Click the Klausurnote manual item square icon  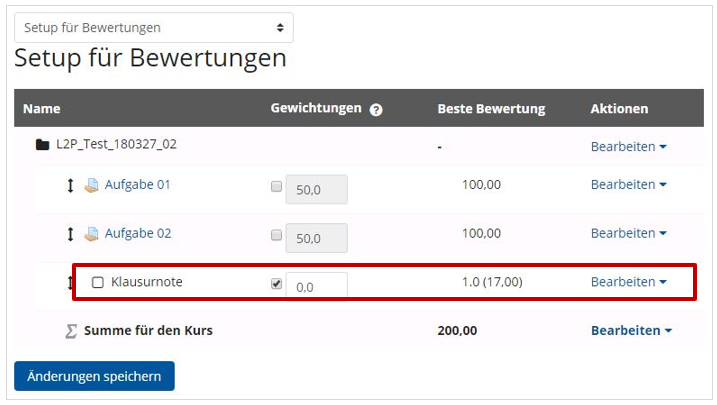point(97,282)
